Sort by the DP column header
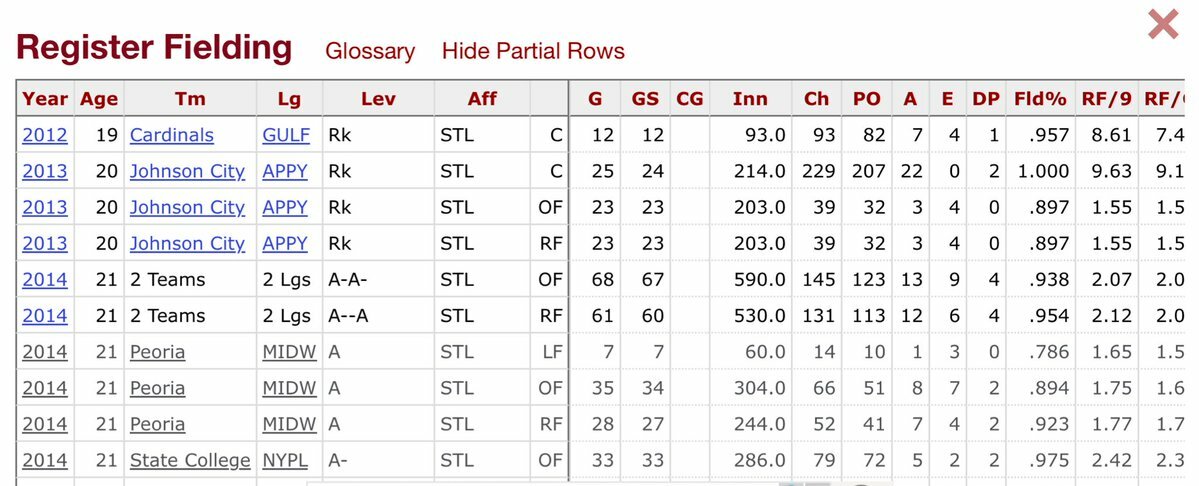This screenshot has height=486, width=1199. tap(985, 98)
